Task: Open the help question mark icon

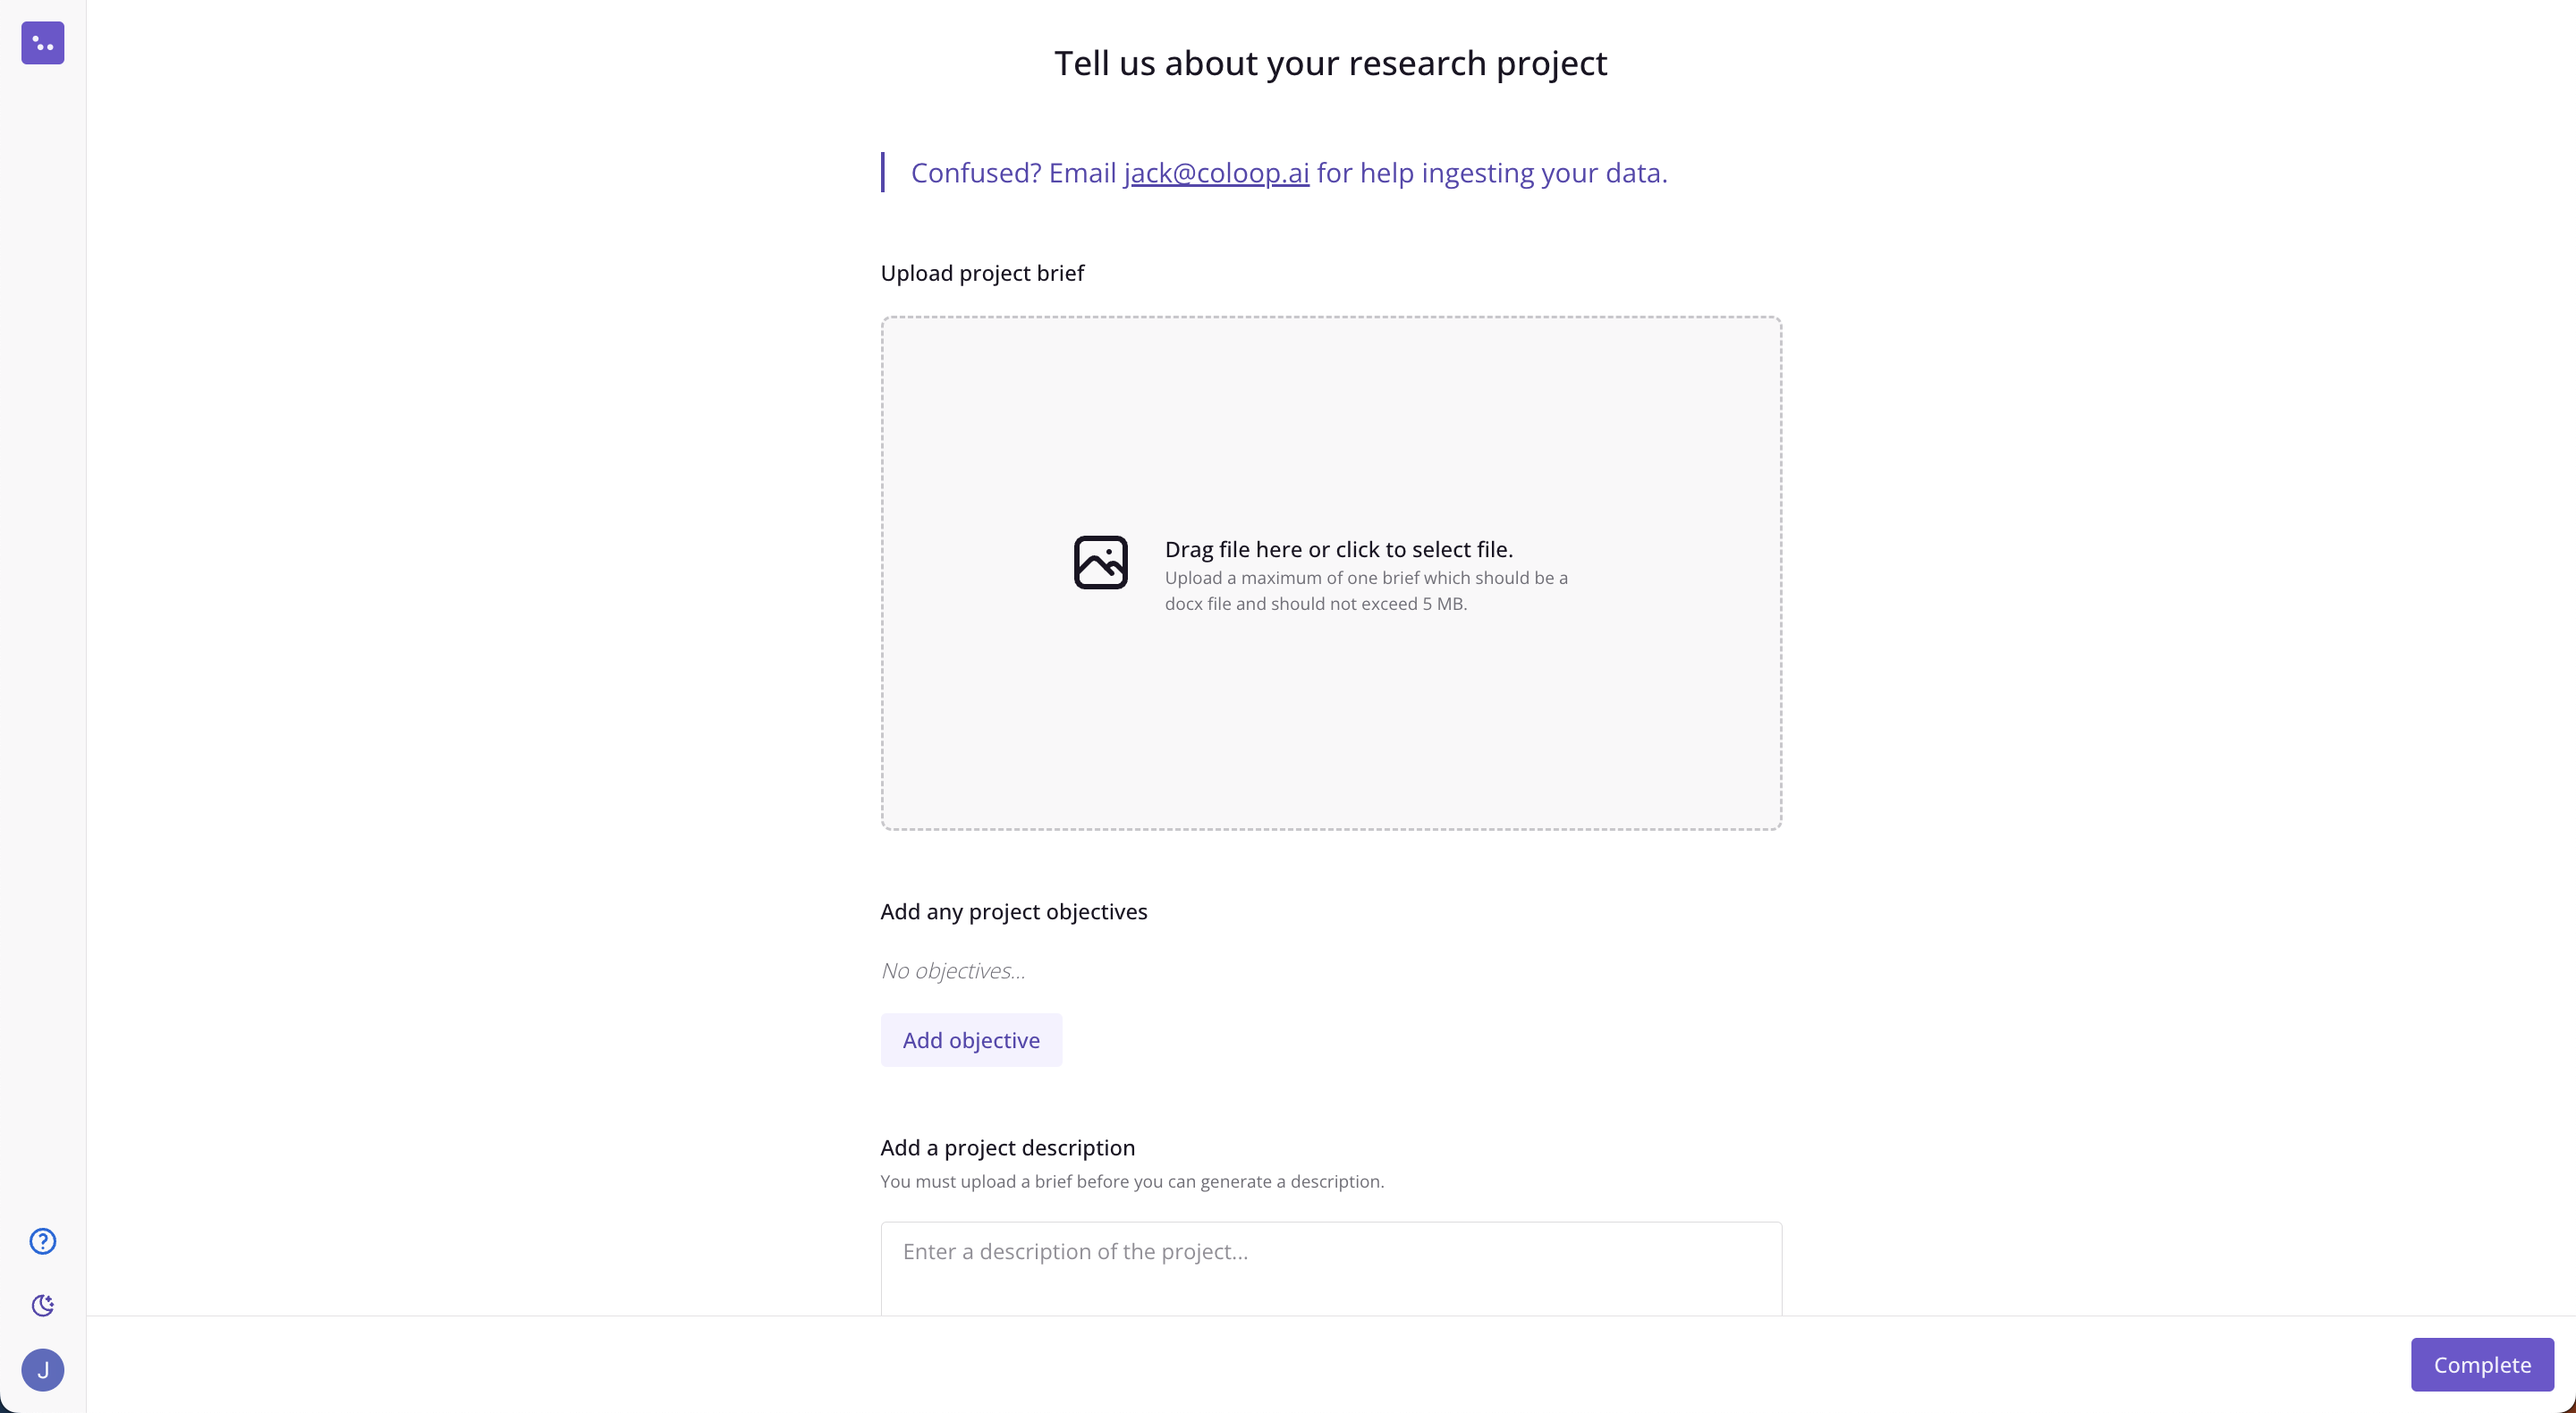Action: point(43,1241)
